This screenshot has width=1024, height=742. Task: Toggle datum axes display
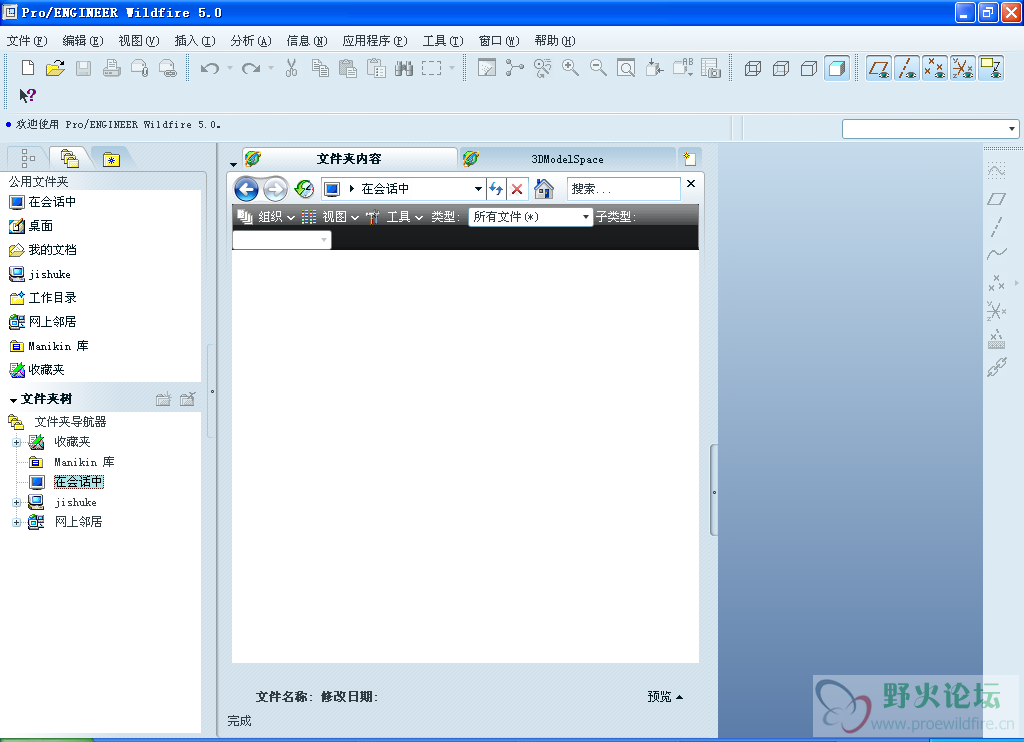click(x=907, y=68)
